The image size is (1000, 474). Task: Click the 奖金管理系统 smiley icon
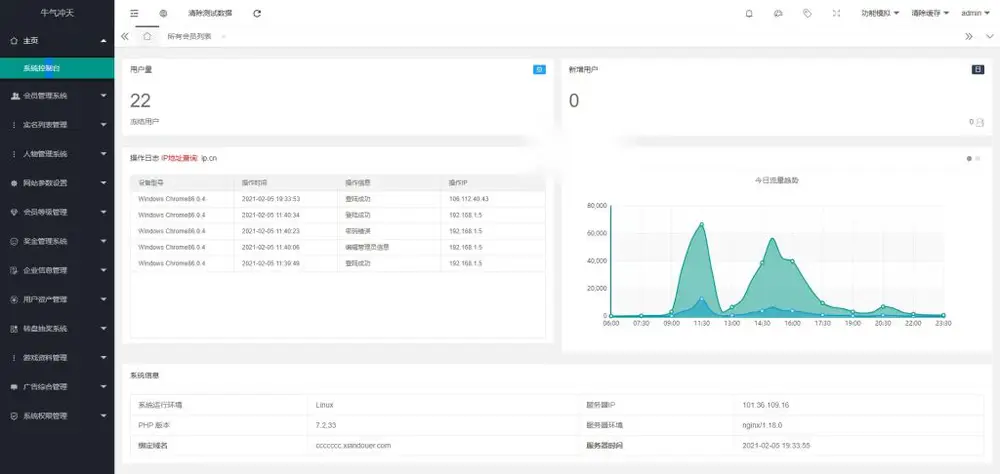tap(15, 242)
